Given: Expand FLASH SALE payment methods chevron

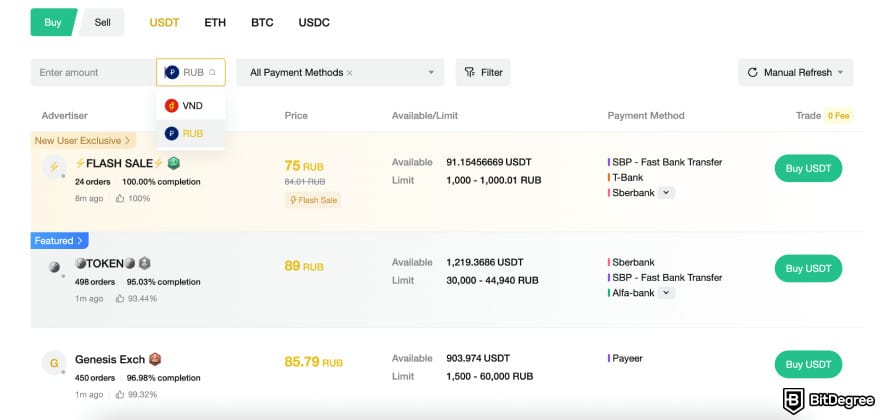Looking at the screenshot, I should click(666, 193).
